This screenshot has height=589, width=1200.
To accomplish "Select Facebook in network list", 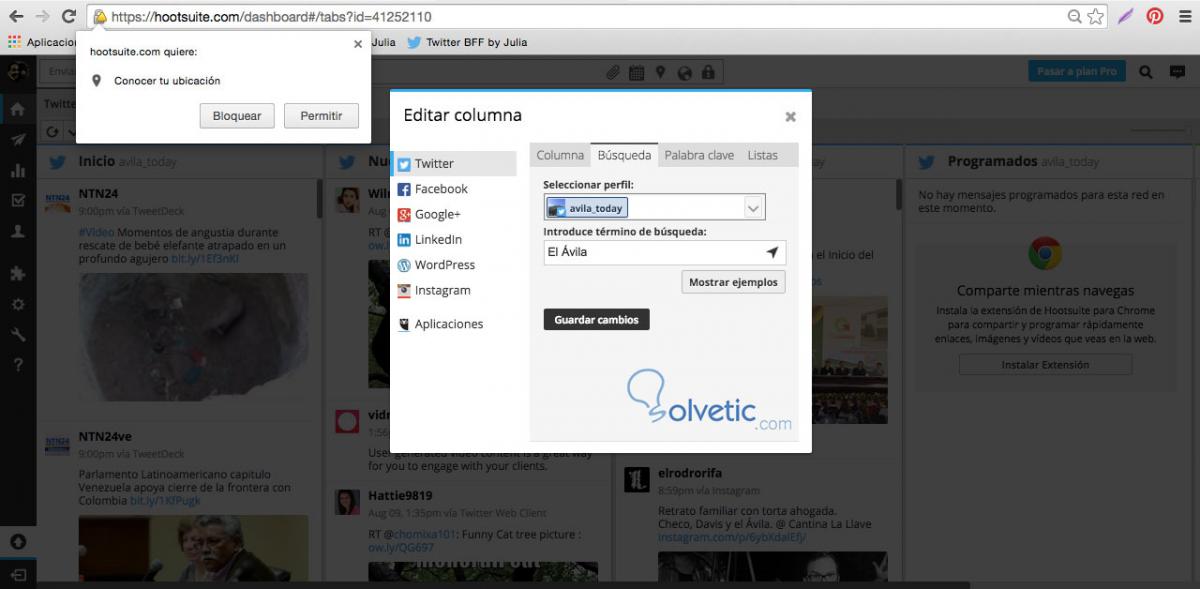I will click(454, 189).
